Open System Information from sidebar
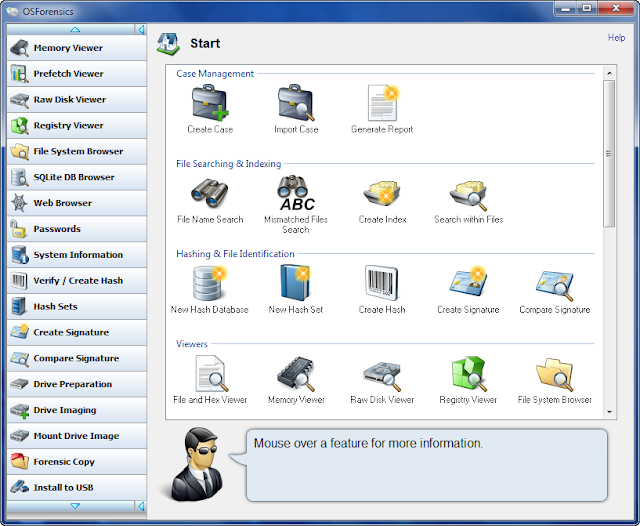Screen dimensions: 640x526 [77, 254]
